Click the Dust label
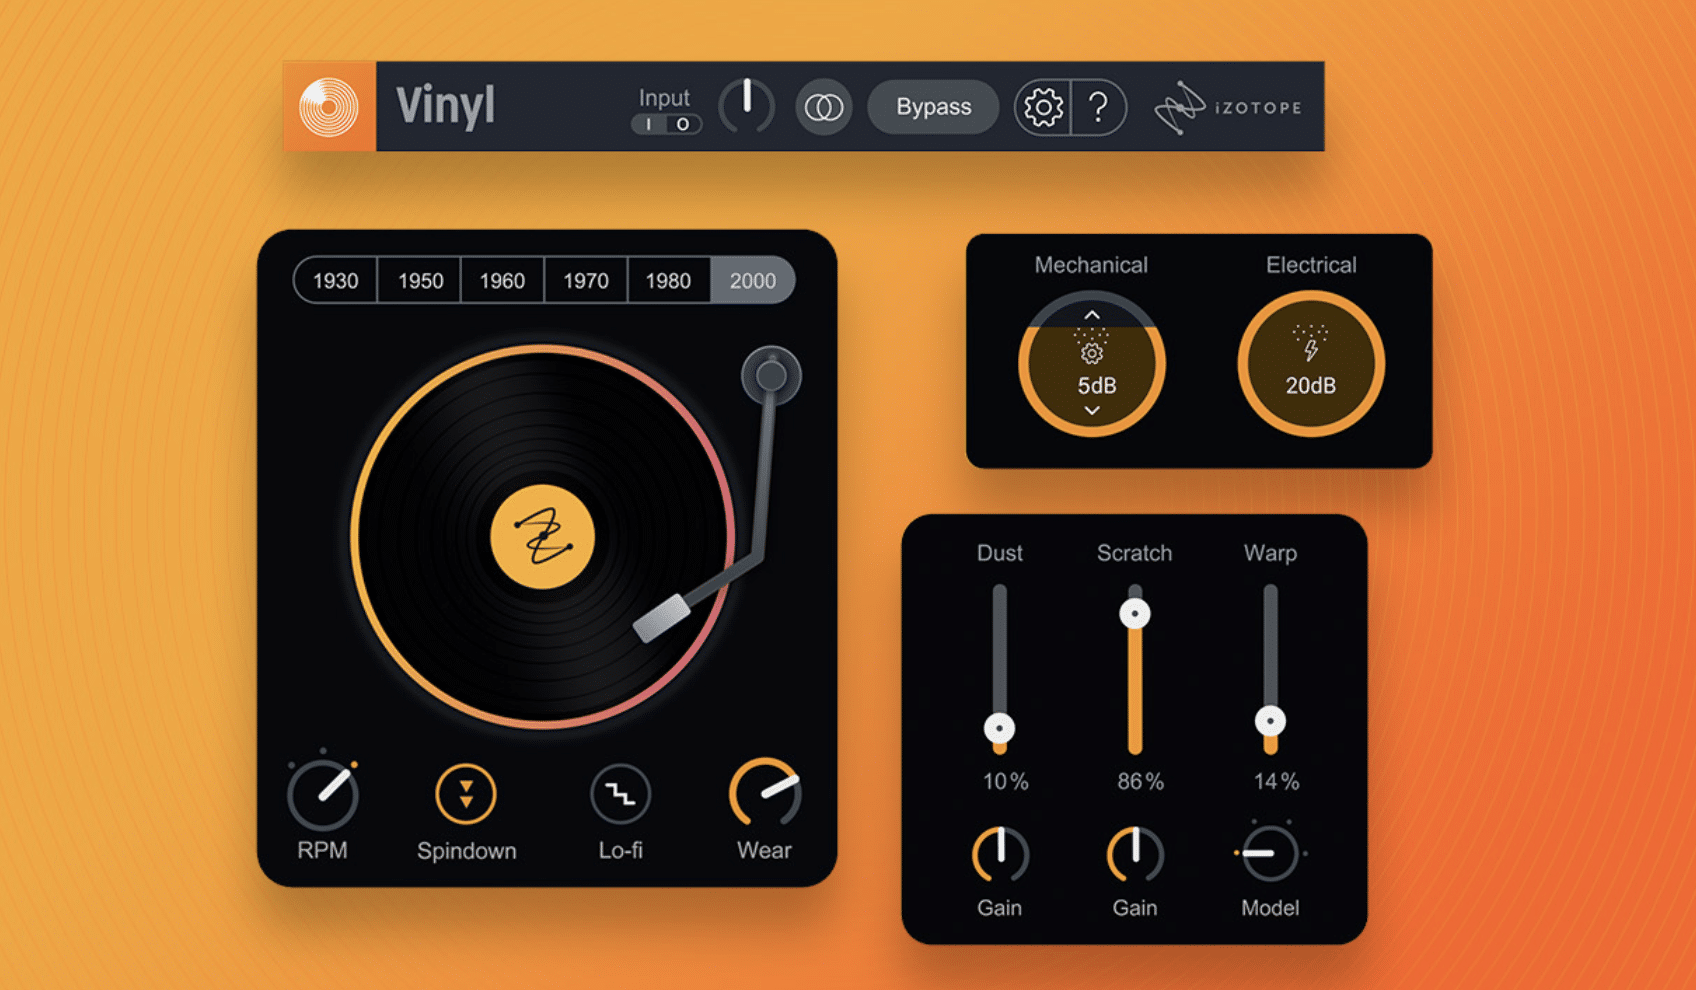1696x990 pixels. 1000,553
